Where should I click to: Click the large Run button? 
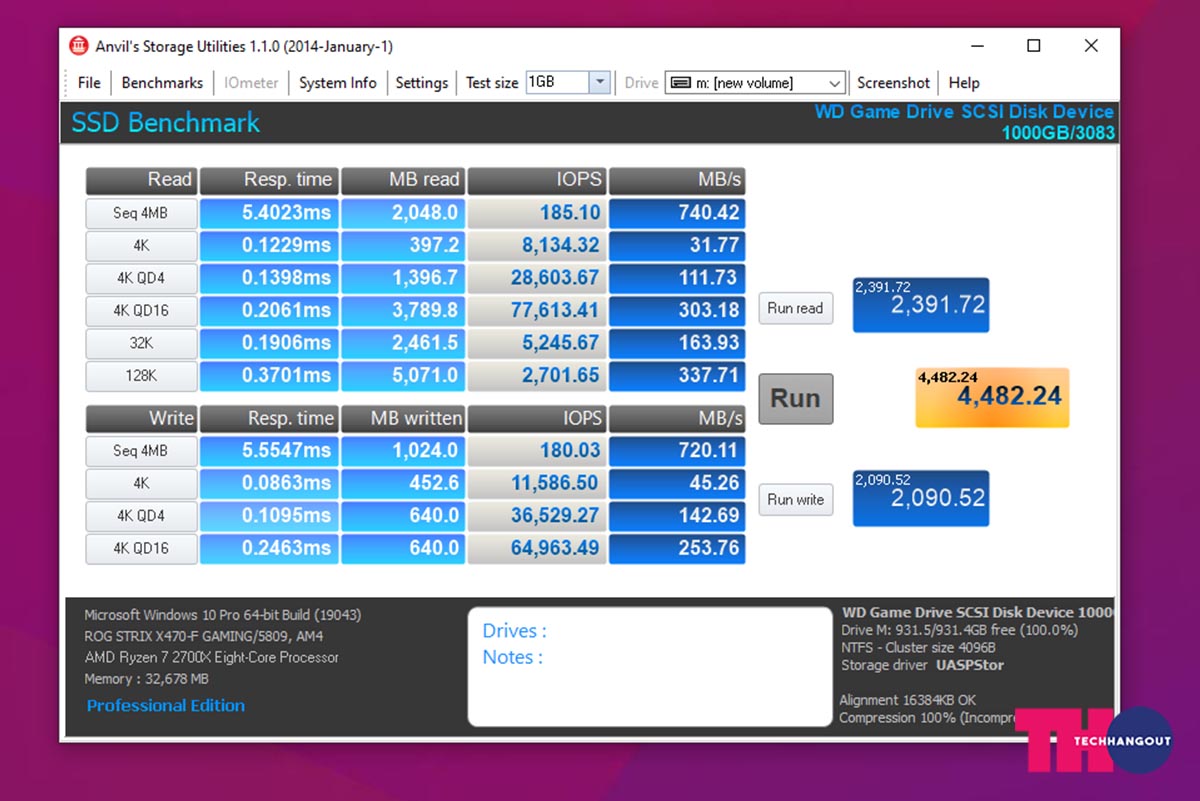pos(796,398)
